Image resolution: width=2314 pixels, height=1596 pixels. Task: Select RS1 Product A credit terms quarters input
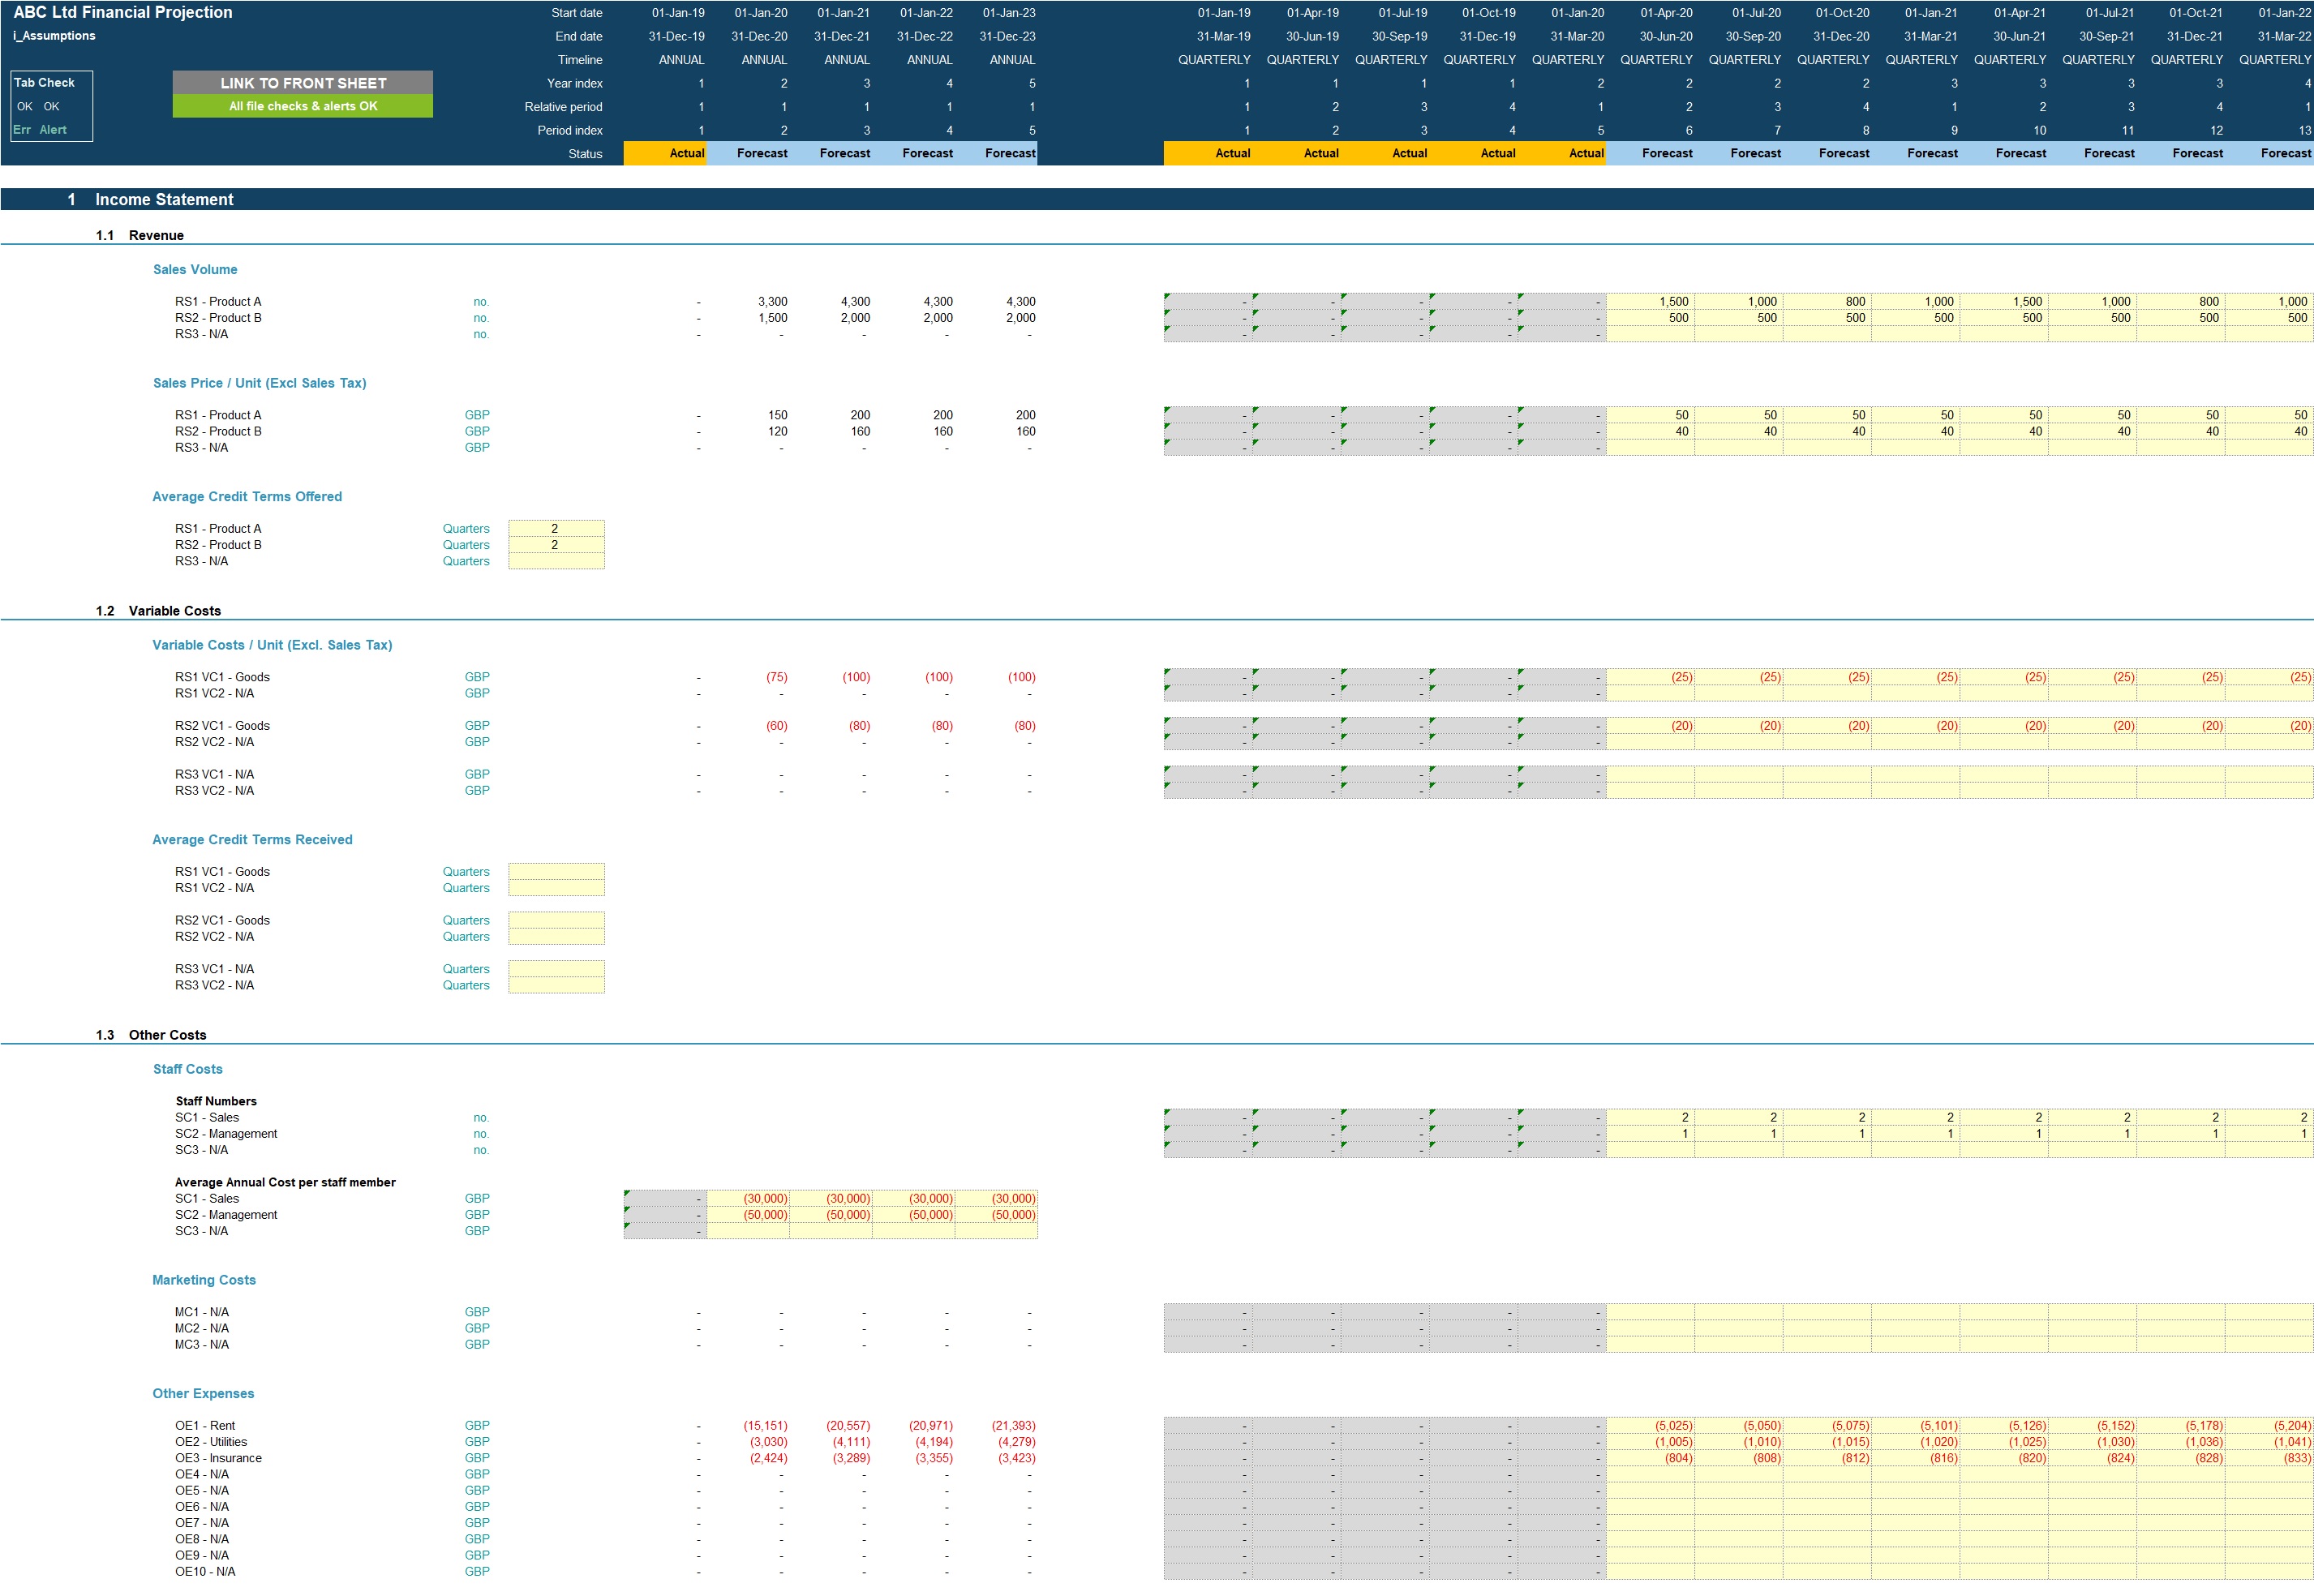click(556, 528)
